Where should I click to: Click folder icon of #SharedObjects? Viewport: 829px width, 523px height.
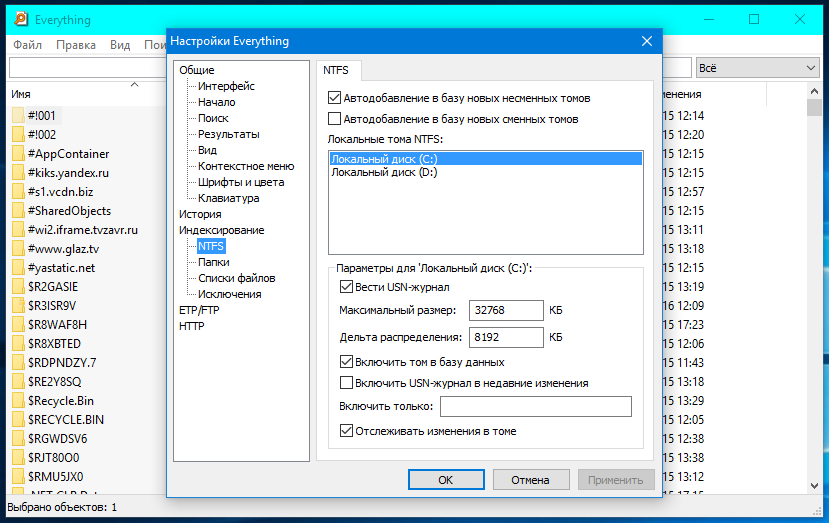pyautogui.click(x=18, y=210)
